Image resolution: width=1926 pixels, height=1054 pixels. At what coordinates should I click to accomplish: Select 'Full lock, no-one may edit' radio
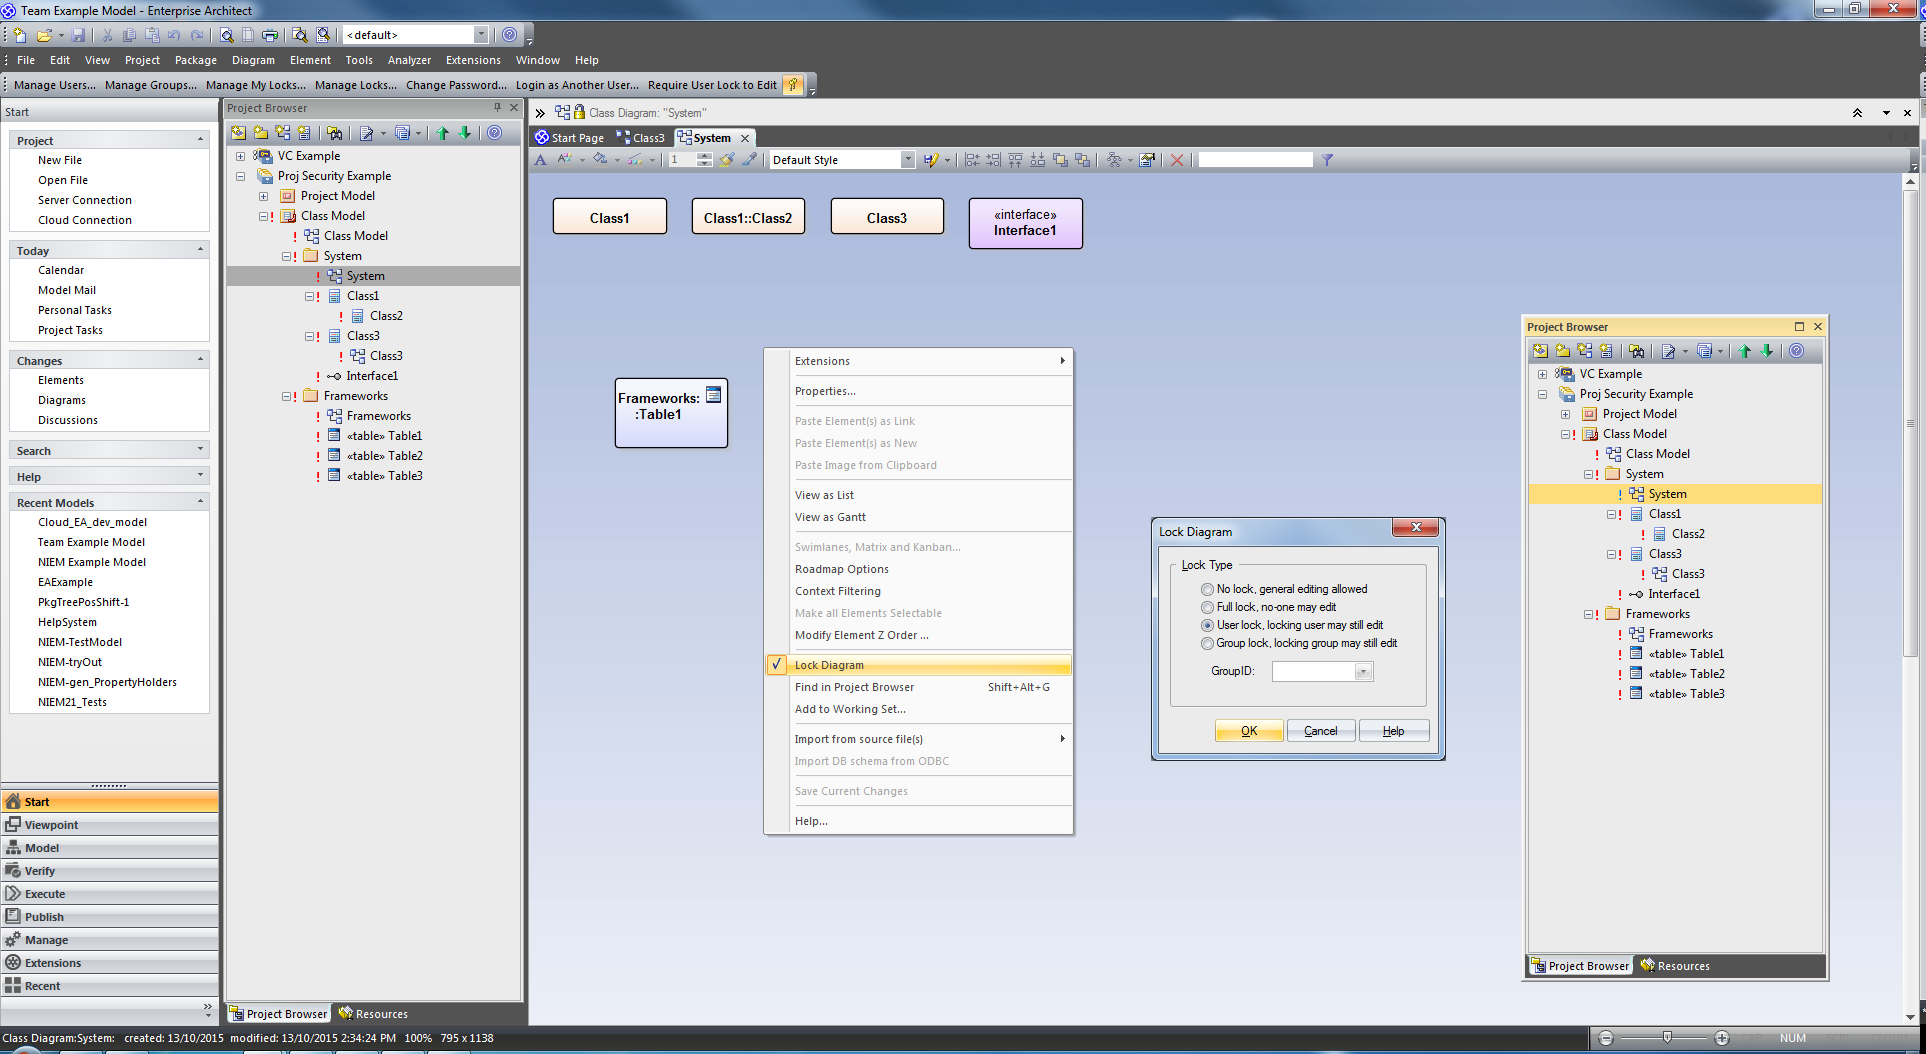pos(1207,608)
